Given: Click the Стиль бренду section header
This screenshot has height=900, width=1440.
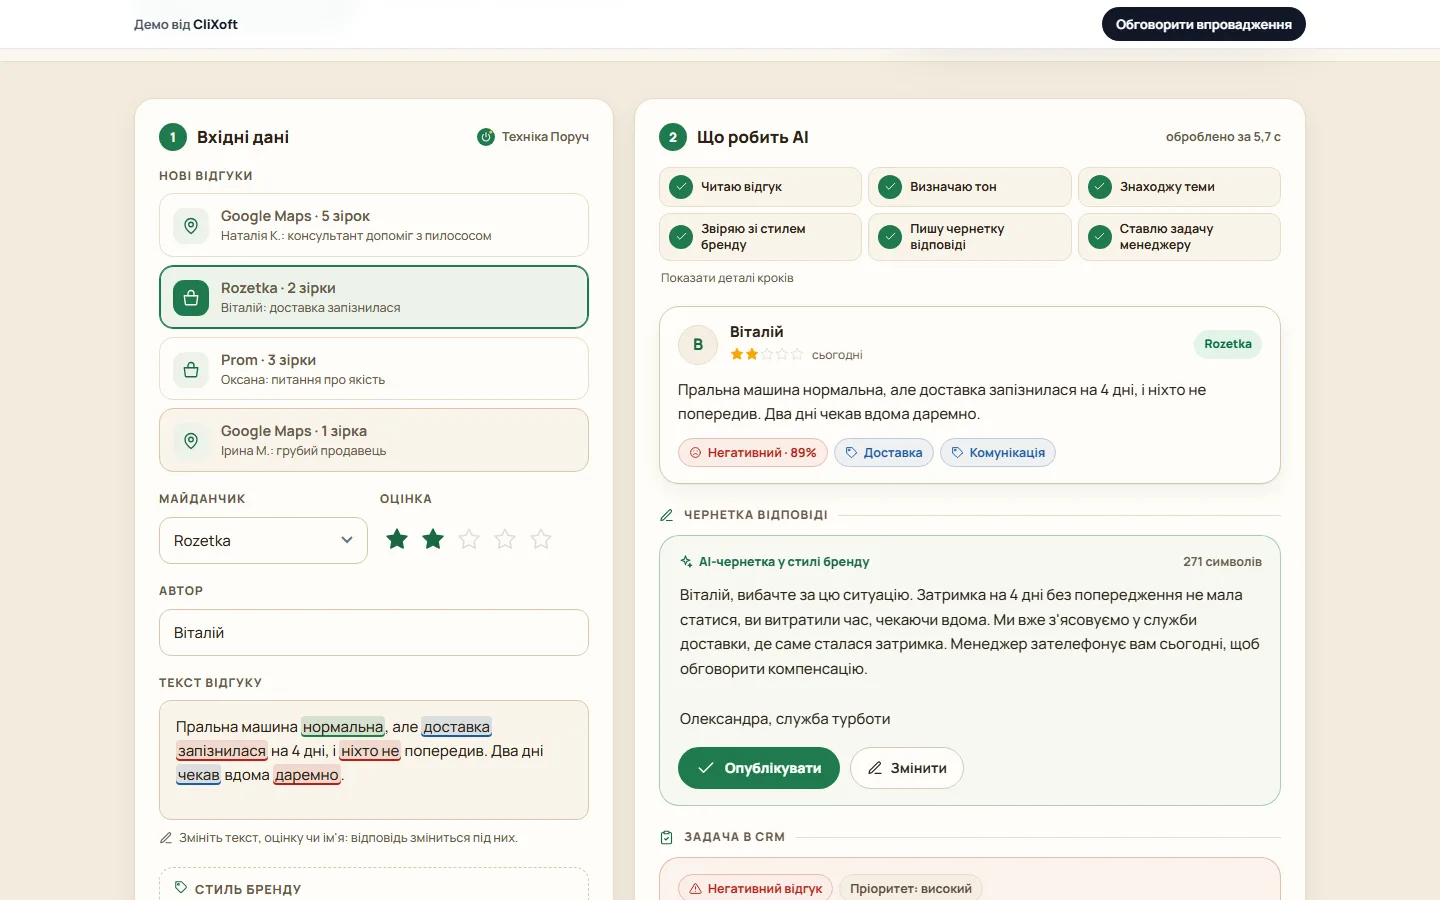Looking at the screenshot, I should pyautogui.click(x=248, y=889).
